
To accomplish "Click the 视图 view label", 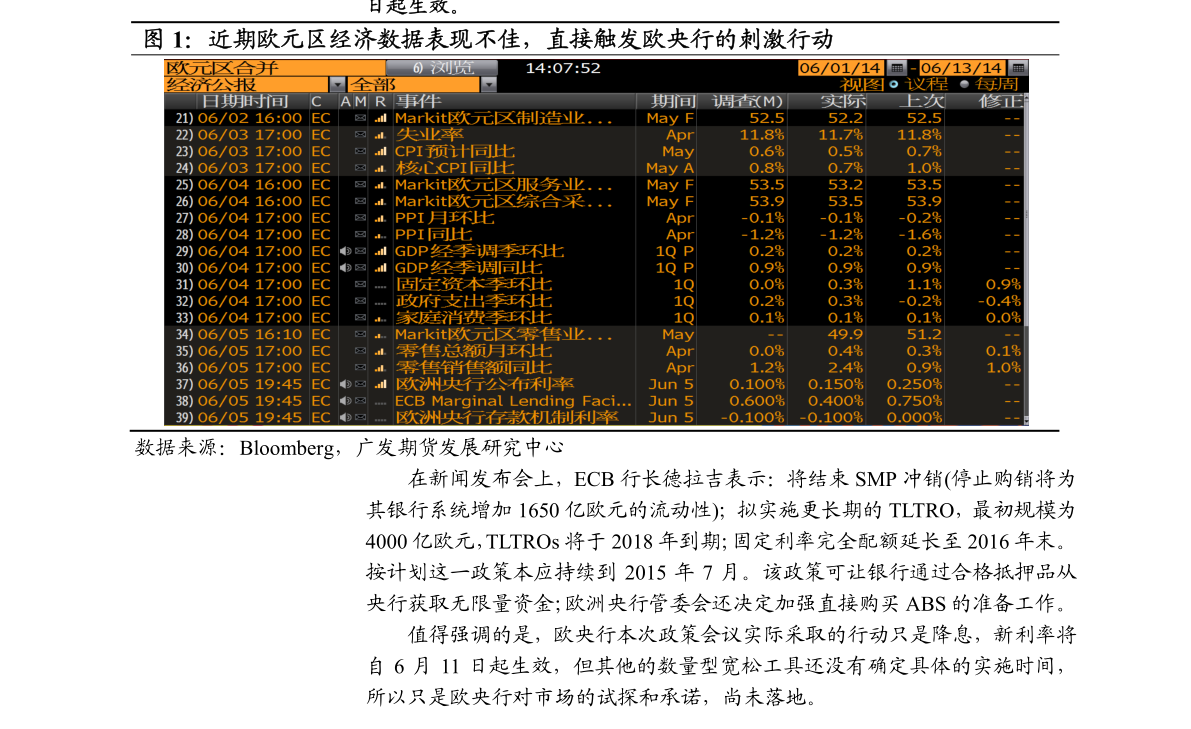I will (862, 84).
